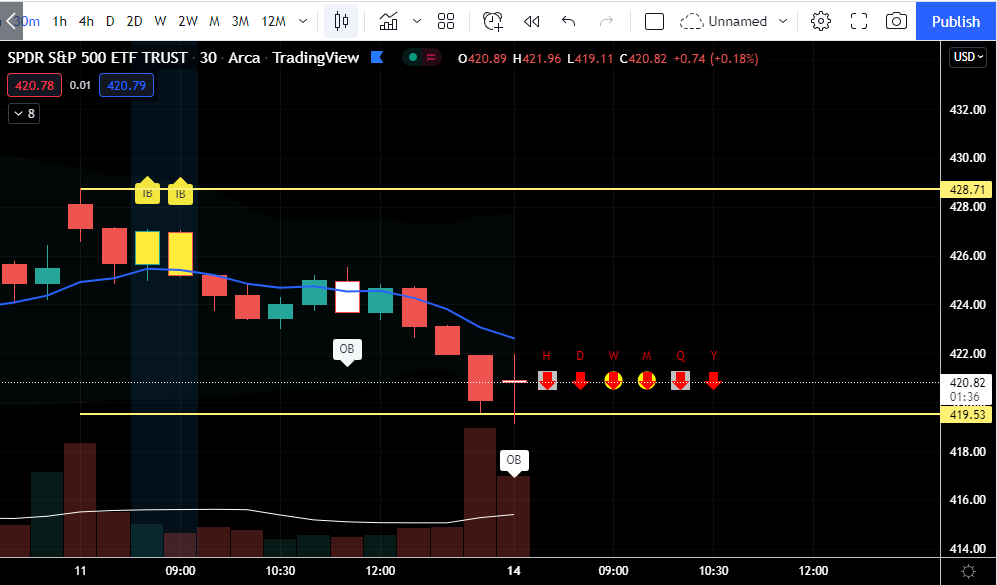The width and height of the screenshot is (997, 585).
Task: Redo the chart action
Action: click(606, 21)
